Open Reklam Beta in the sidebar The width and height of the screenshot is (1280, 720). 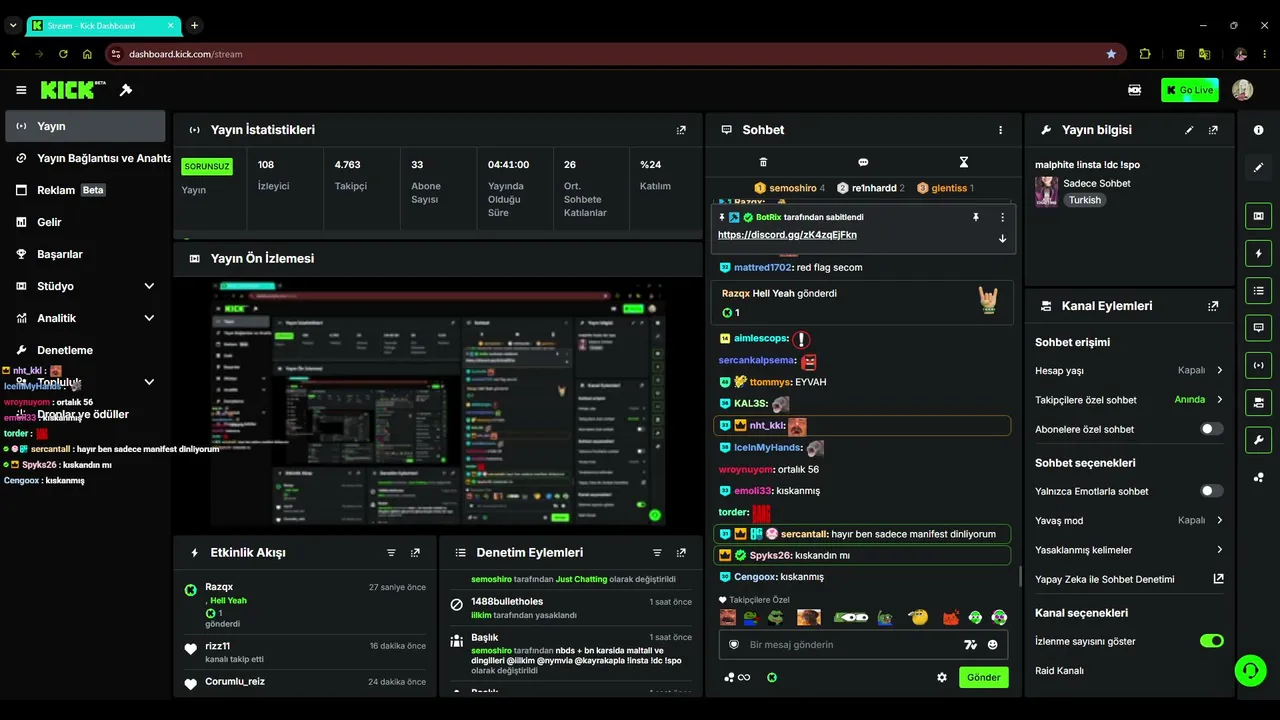click(x=85, y=190)
